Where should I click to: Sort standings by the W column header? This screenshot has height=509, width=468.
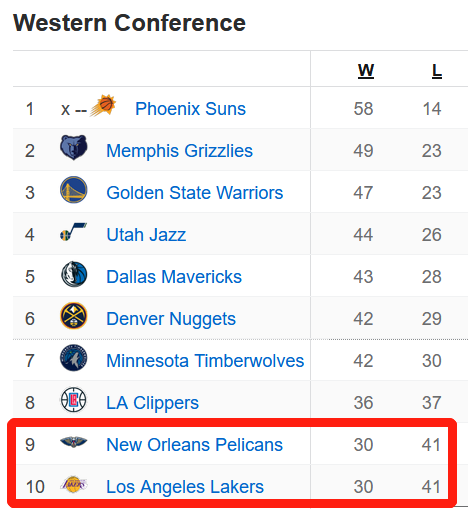[x=366, y=71]
